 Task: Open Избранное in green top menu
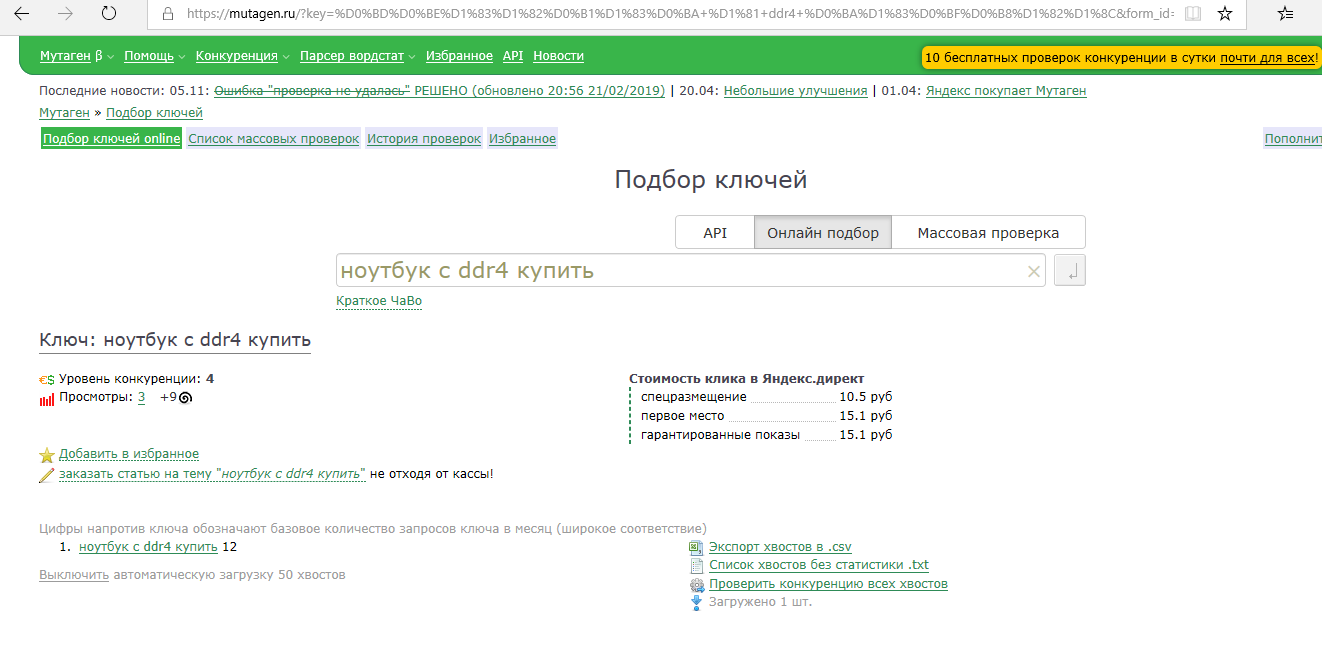[x=459, y=56]
